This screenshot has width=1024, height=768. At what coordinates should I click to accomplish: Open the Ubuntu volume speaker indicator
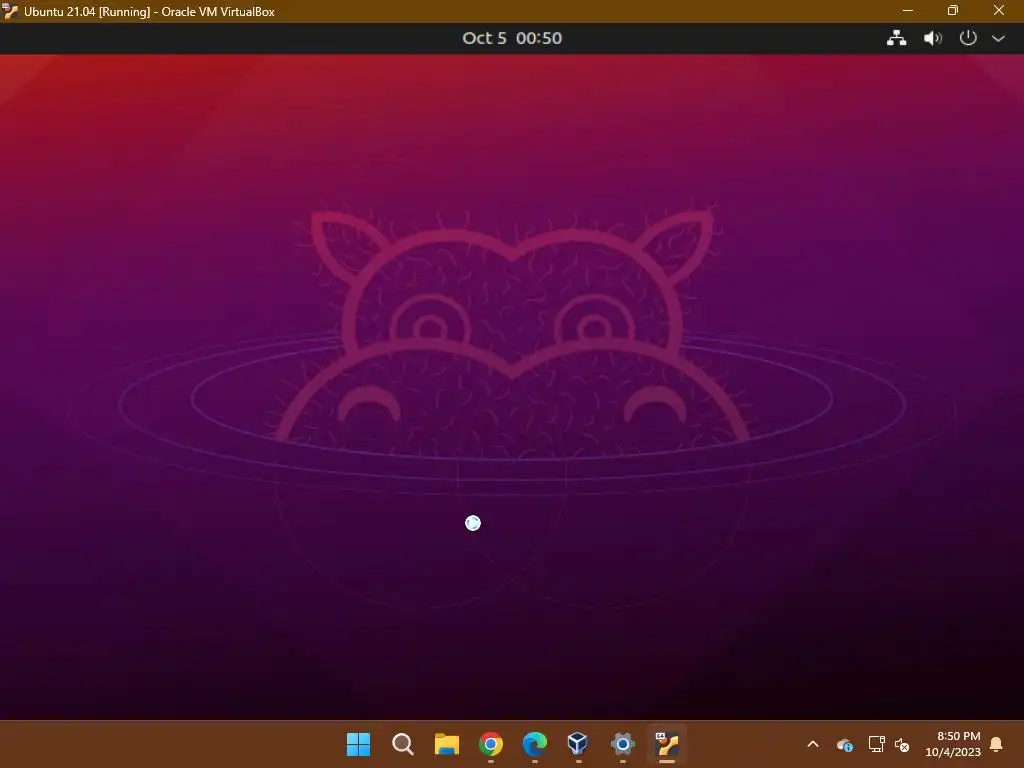933,38
